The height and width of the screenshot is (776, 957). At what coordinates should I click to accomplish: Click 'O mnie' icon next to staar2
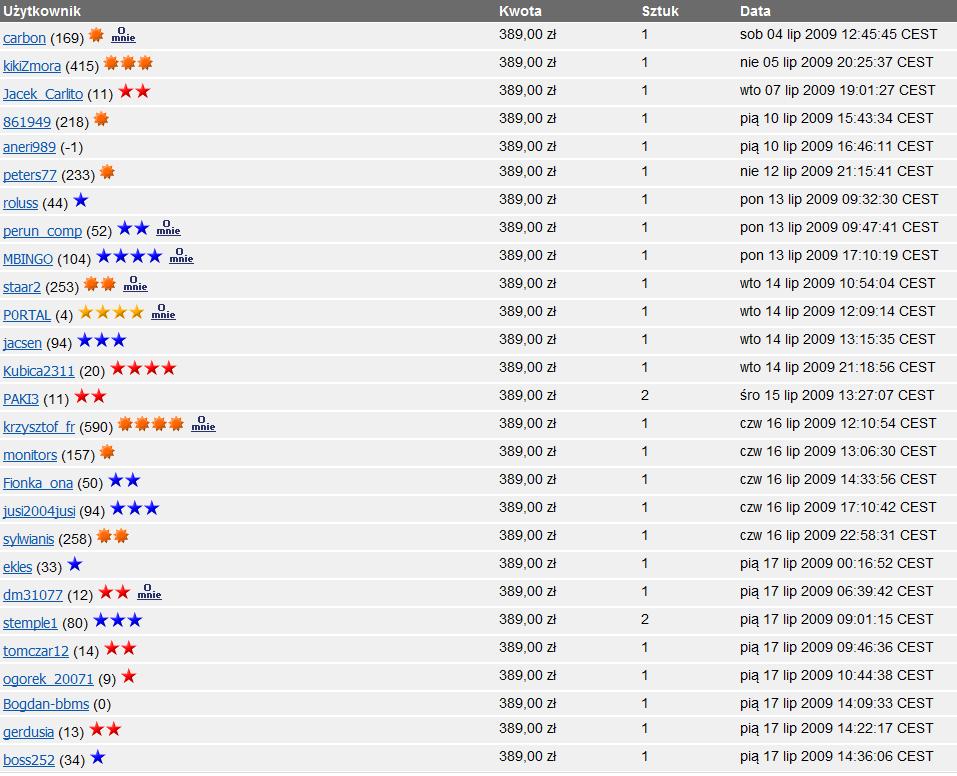click(135, 285)
